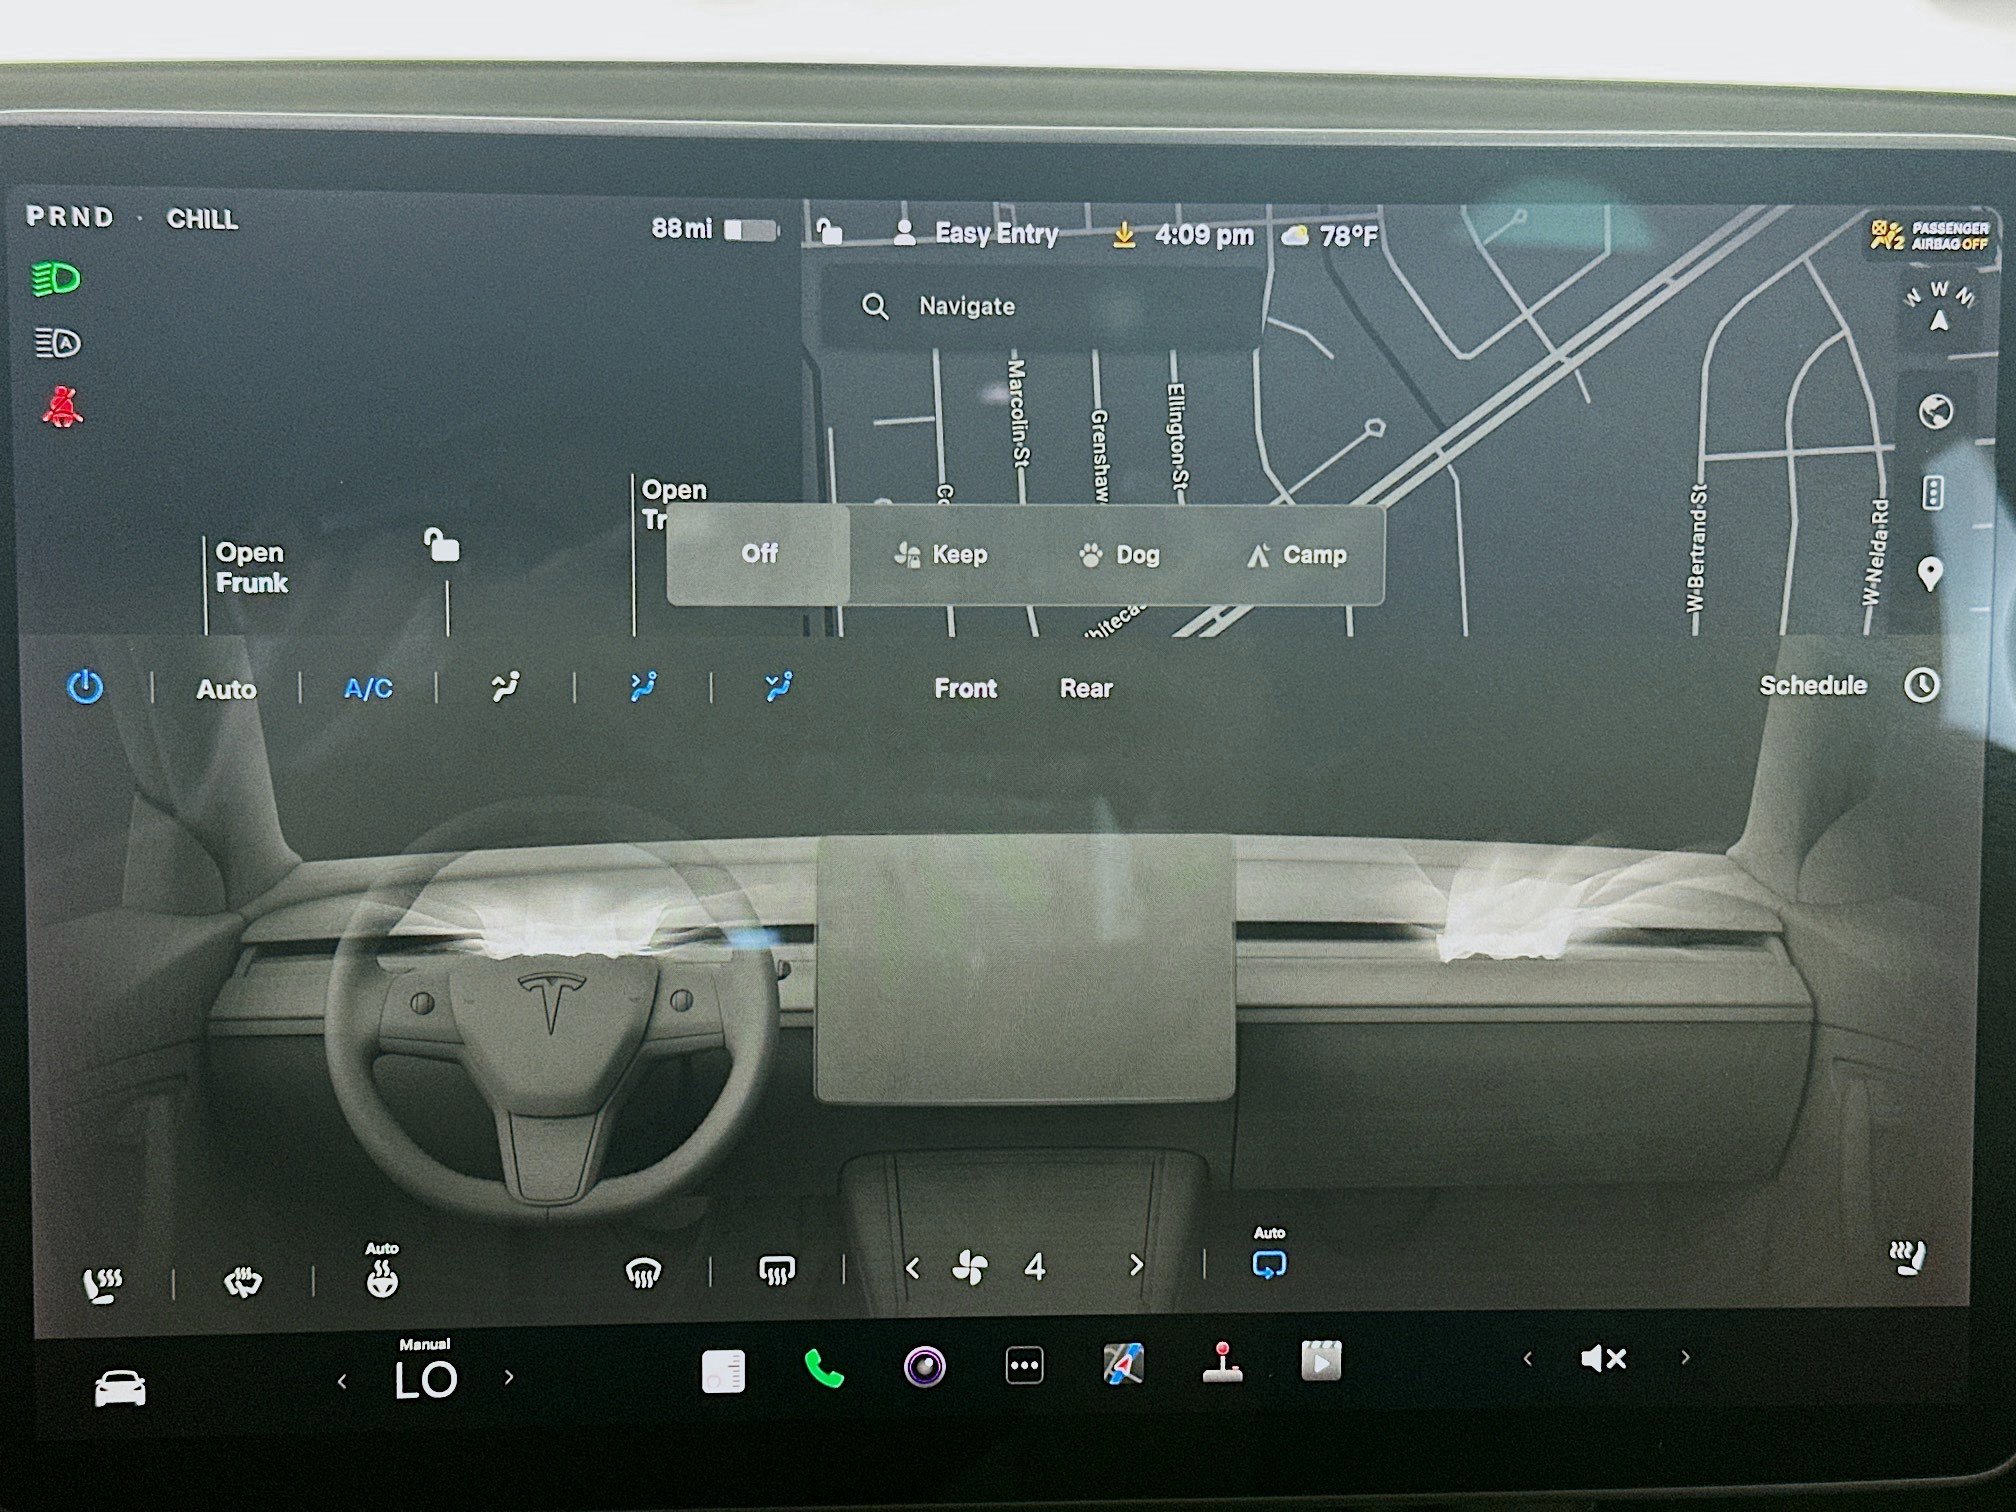
Task: Switch to the Rear climate tab
Action: [1085, 689]
